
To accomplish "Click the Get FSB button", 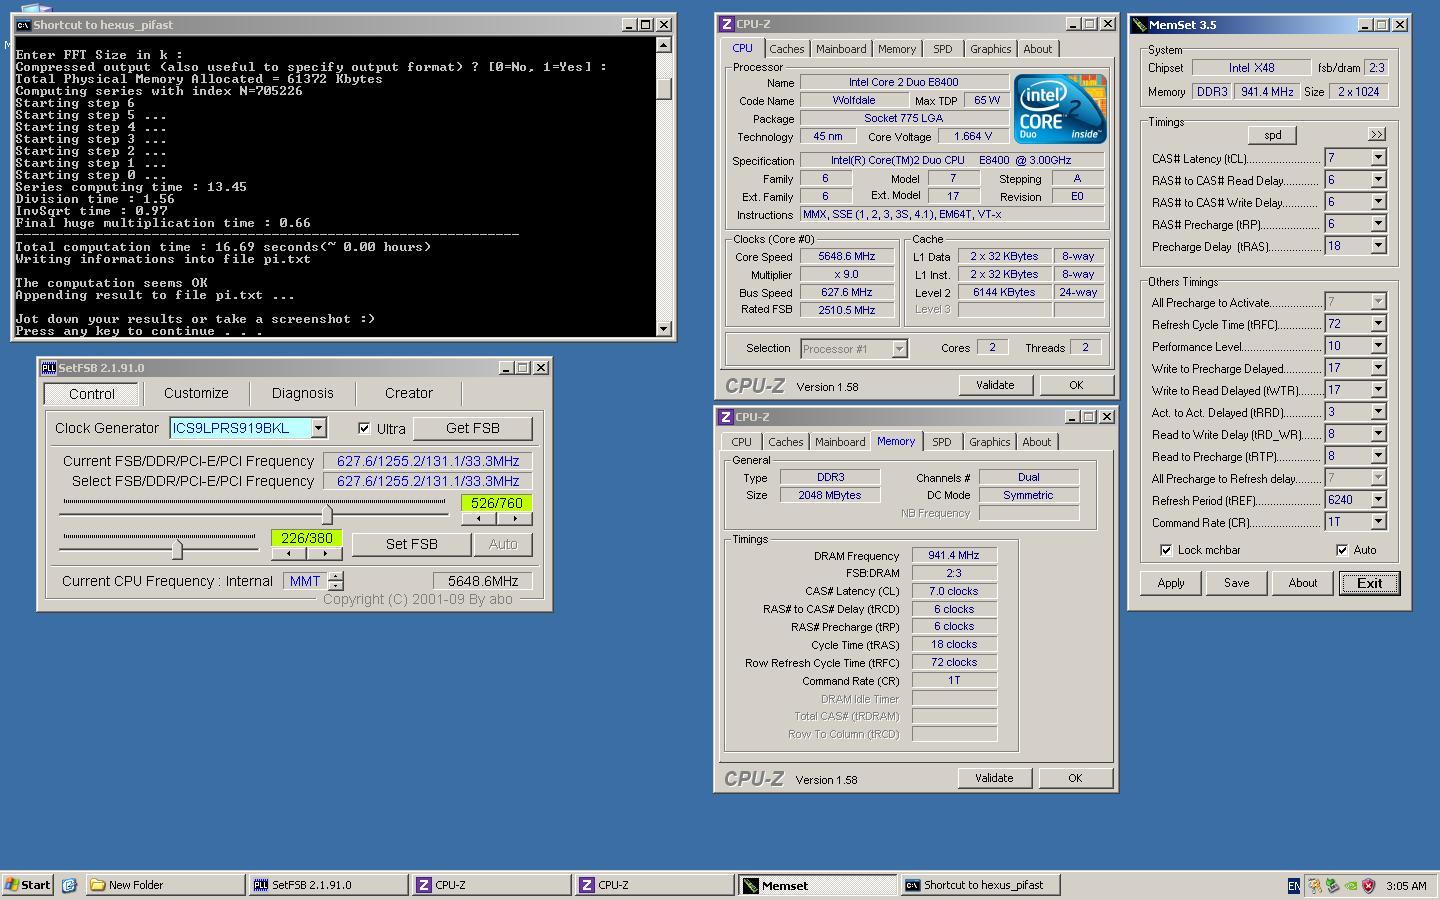I will coord(473,428).
